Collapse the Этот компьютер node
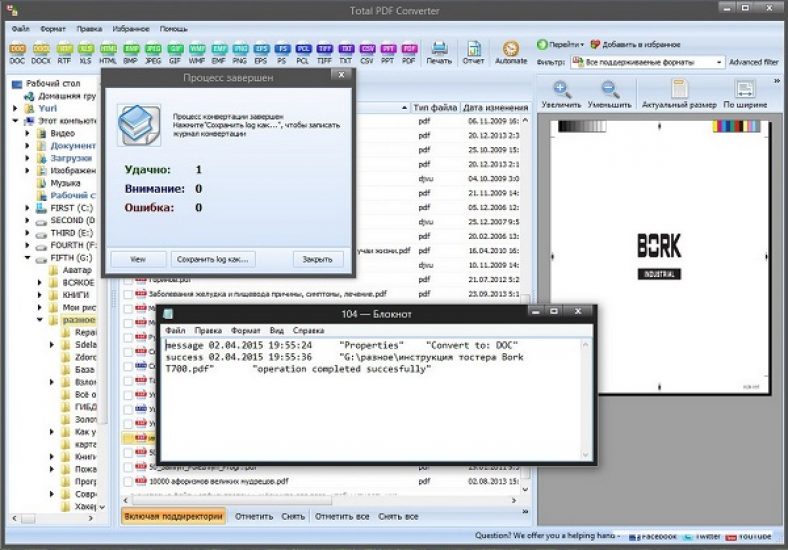This screenshot has height=550, width=788. pyautogui.click(x=15, y=121)
